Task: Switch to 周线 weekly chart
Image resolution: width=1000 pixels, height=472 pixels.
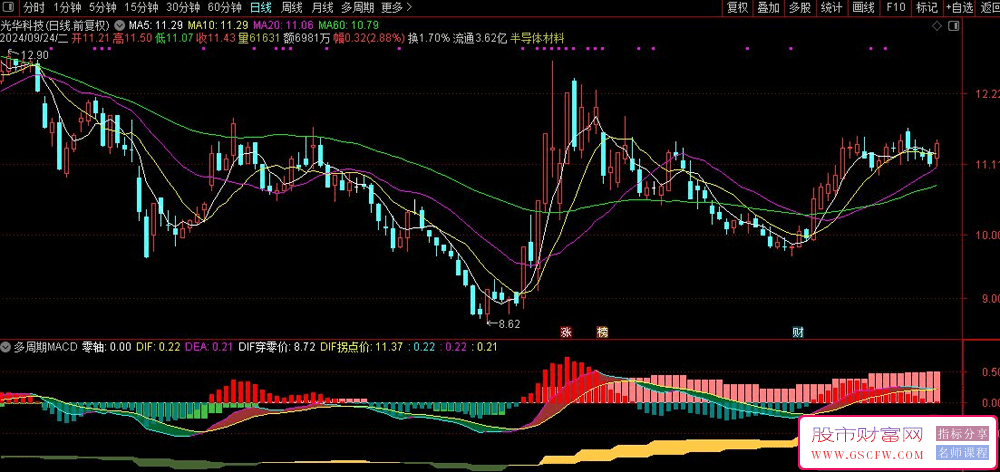Action: tap(291, 8)
